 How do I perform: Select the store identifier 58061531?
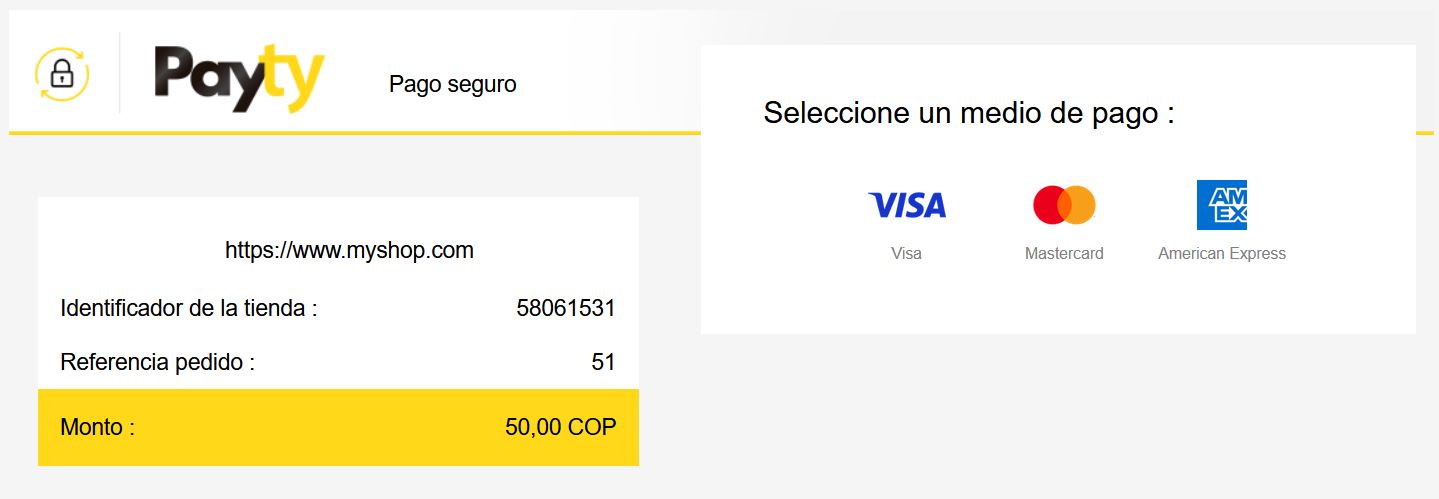tap(565, 308)
